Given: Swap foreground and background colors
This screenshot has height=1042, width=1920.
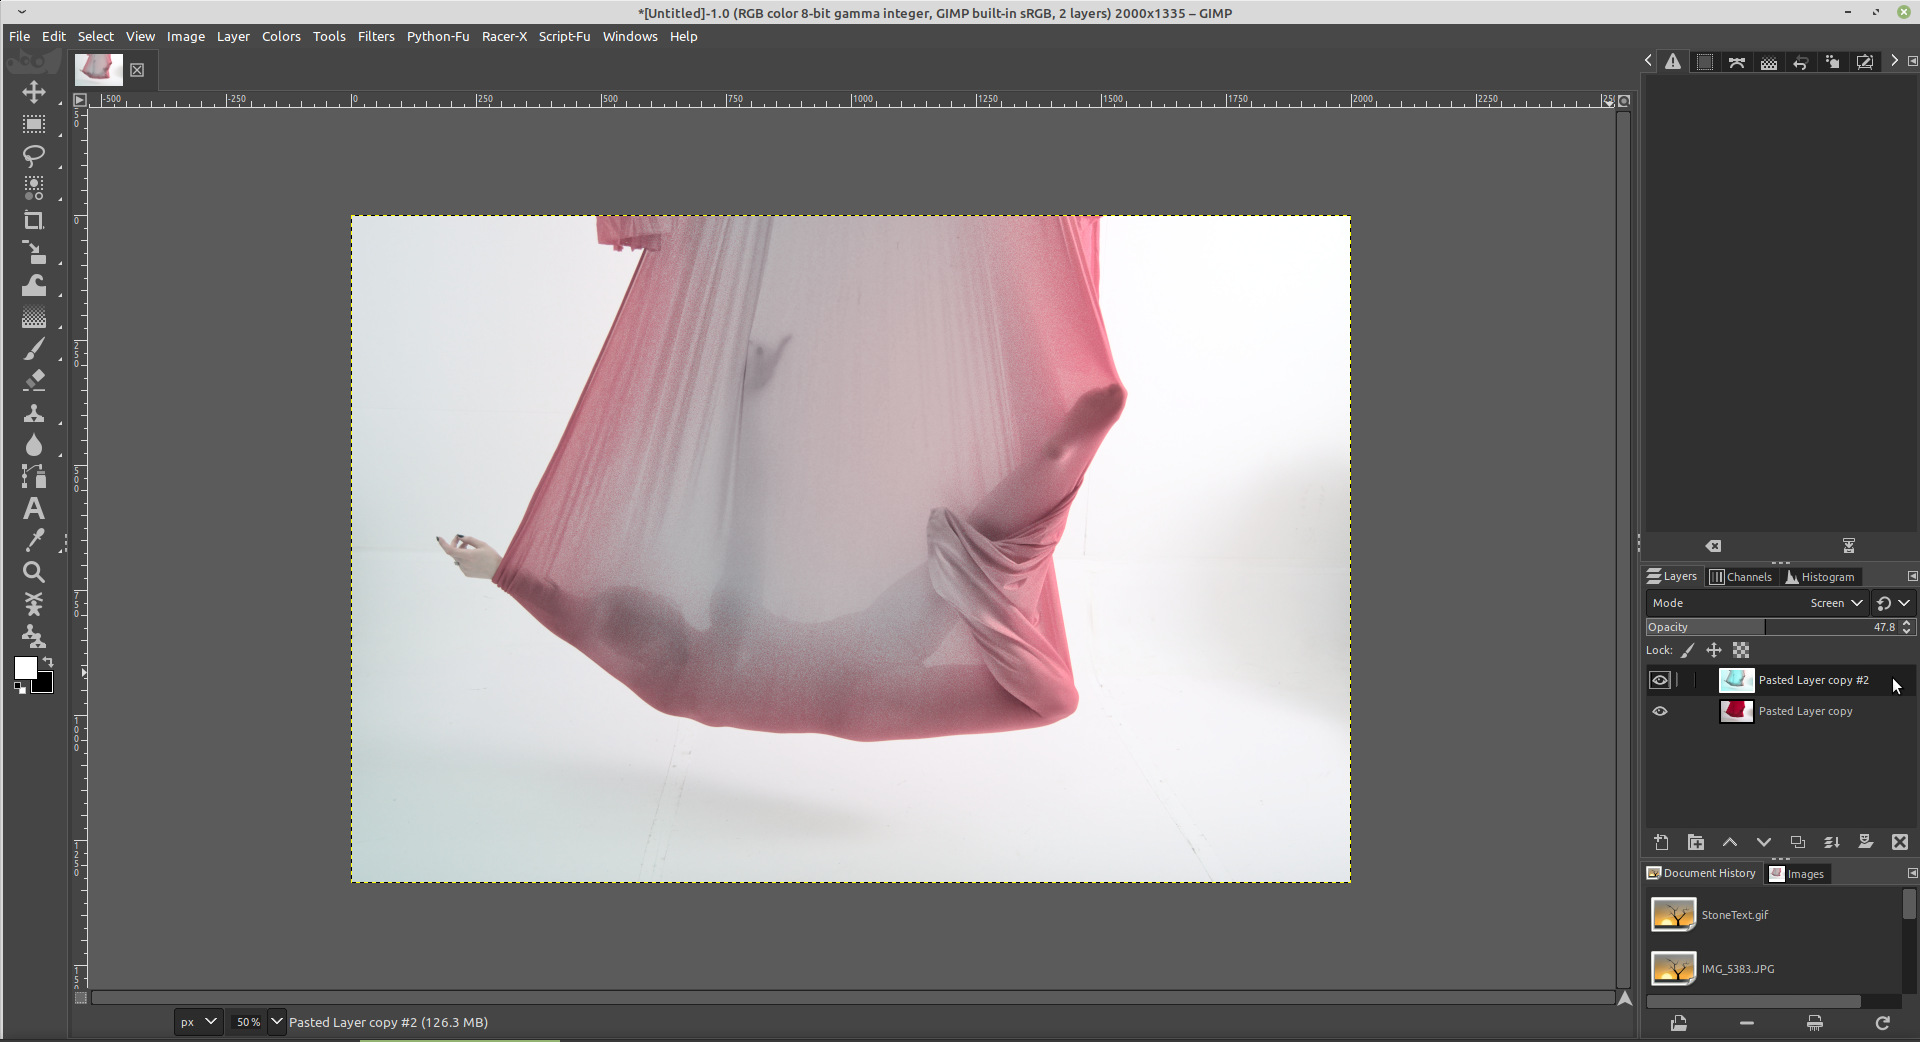Looking at the screenshot, I should [x=48, y=662].
